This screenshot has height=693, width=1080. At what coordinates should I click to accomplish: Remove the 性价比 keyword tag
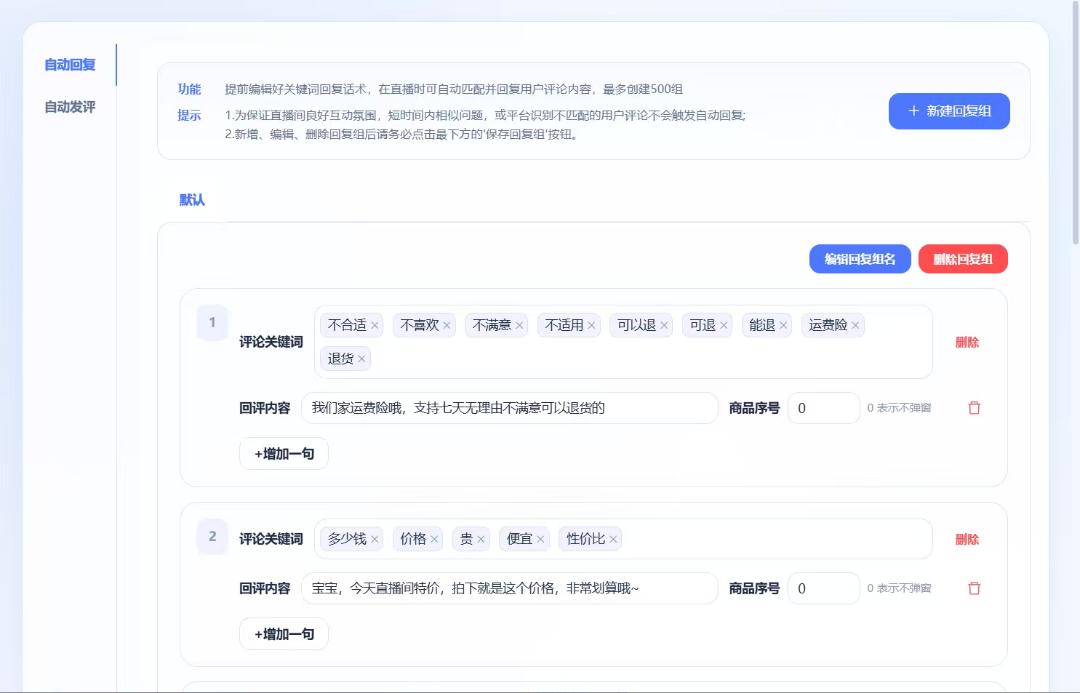pos(613,539)
